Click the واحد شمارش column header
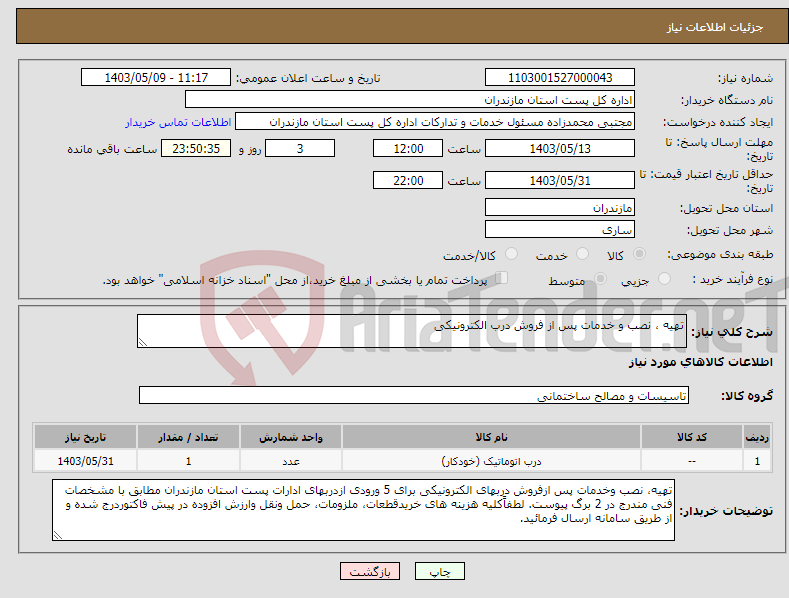The width and height of the screenshot is (789, 598). tap(291, 437)
